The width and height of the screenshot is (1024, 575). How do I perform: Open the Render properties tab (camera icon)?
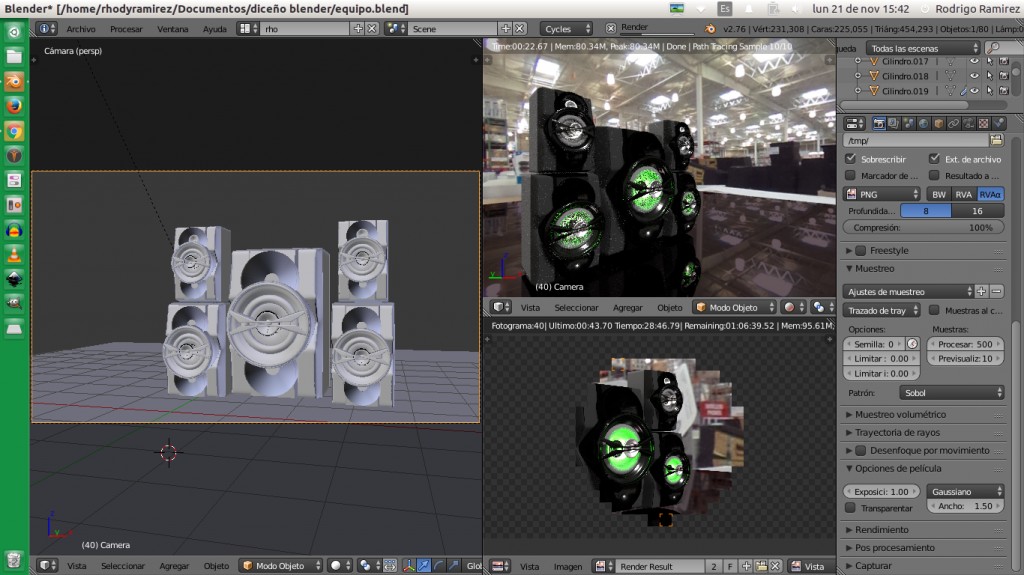pos(879,123)
